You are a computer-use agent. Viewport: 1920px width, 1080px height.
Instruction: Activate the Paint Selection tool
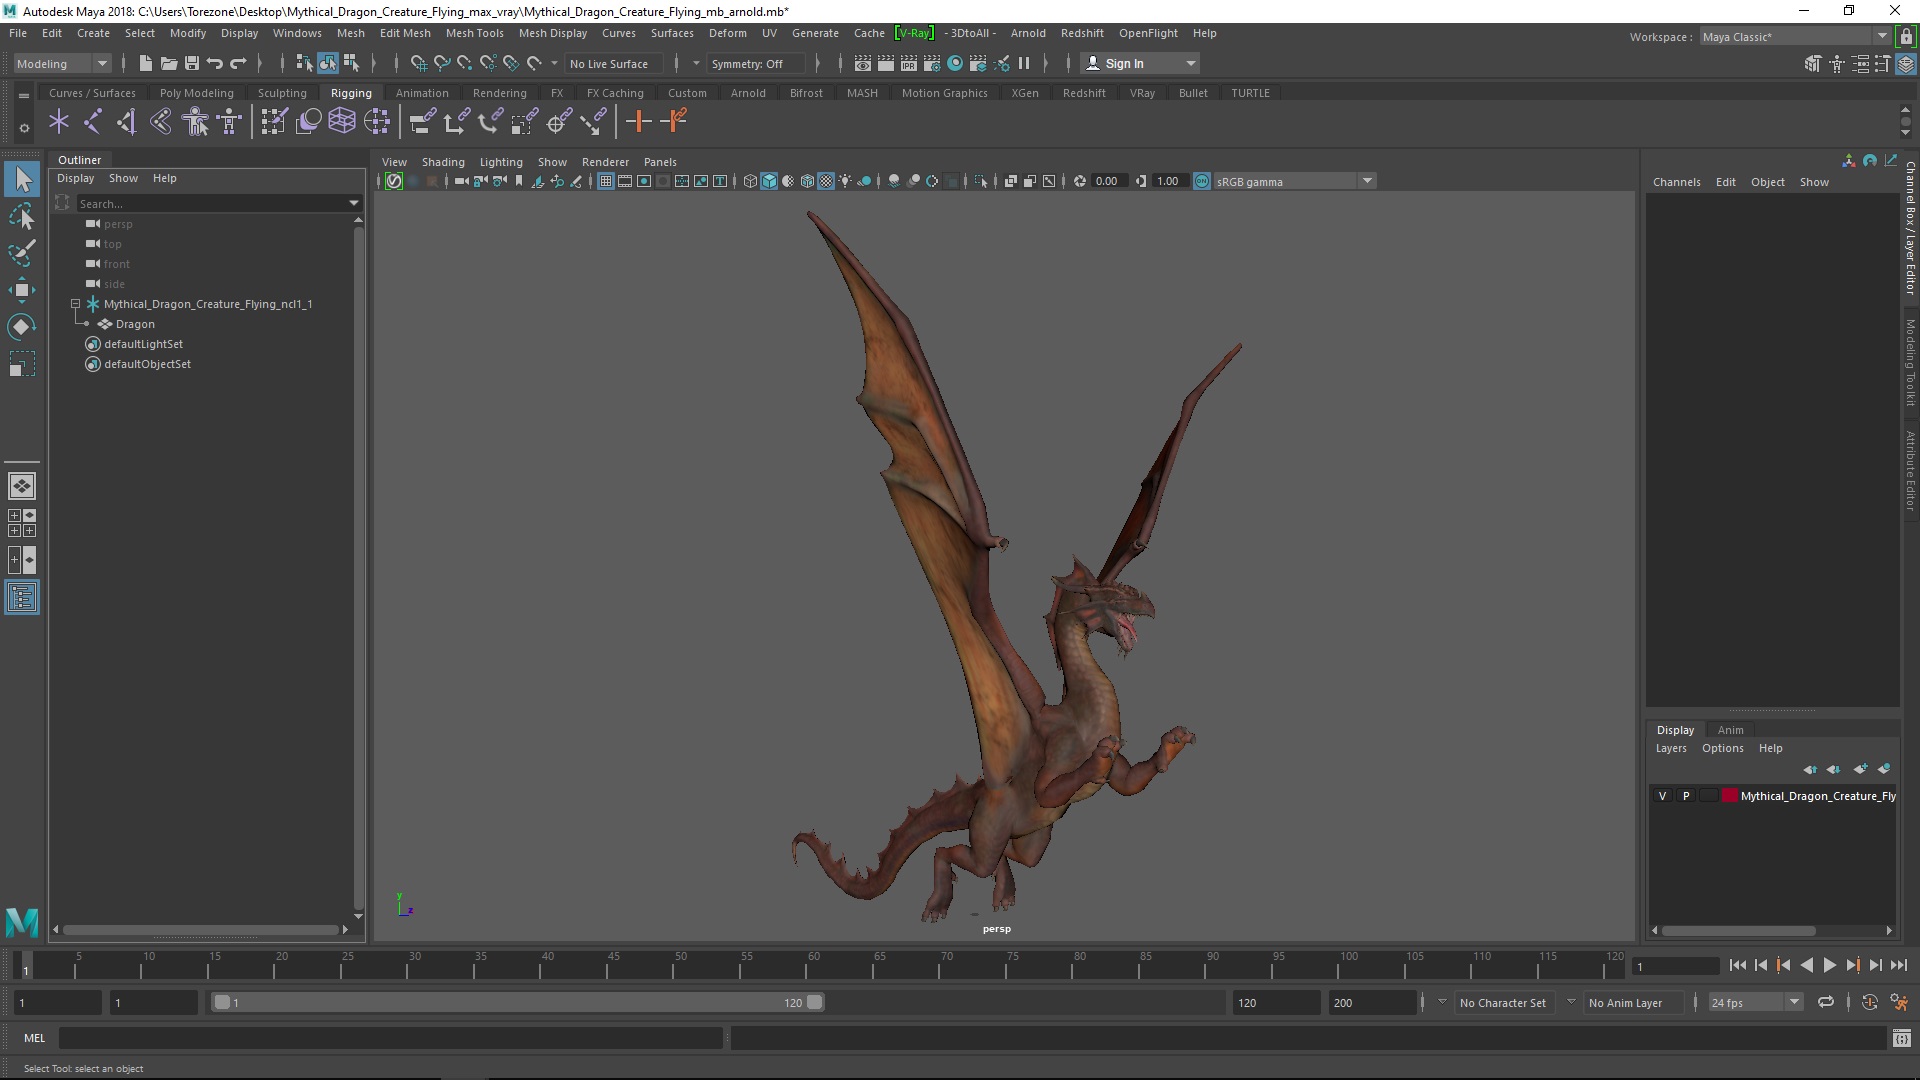coord(22,253)
